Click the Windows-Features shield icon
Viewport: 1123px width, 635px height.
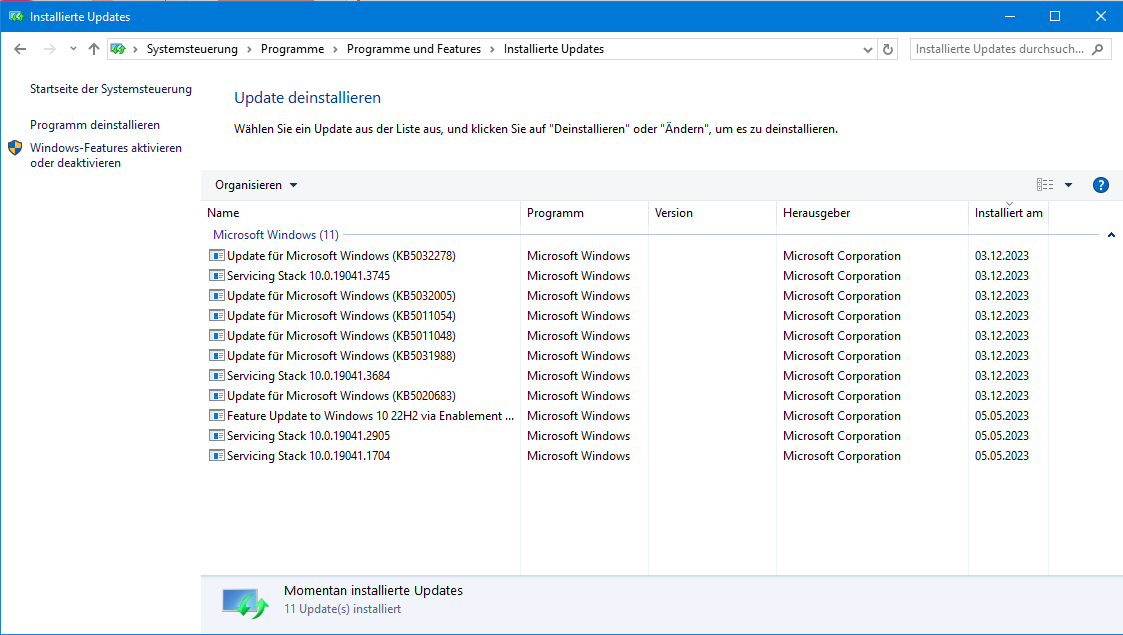(15, 148)
